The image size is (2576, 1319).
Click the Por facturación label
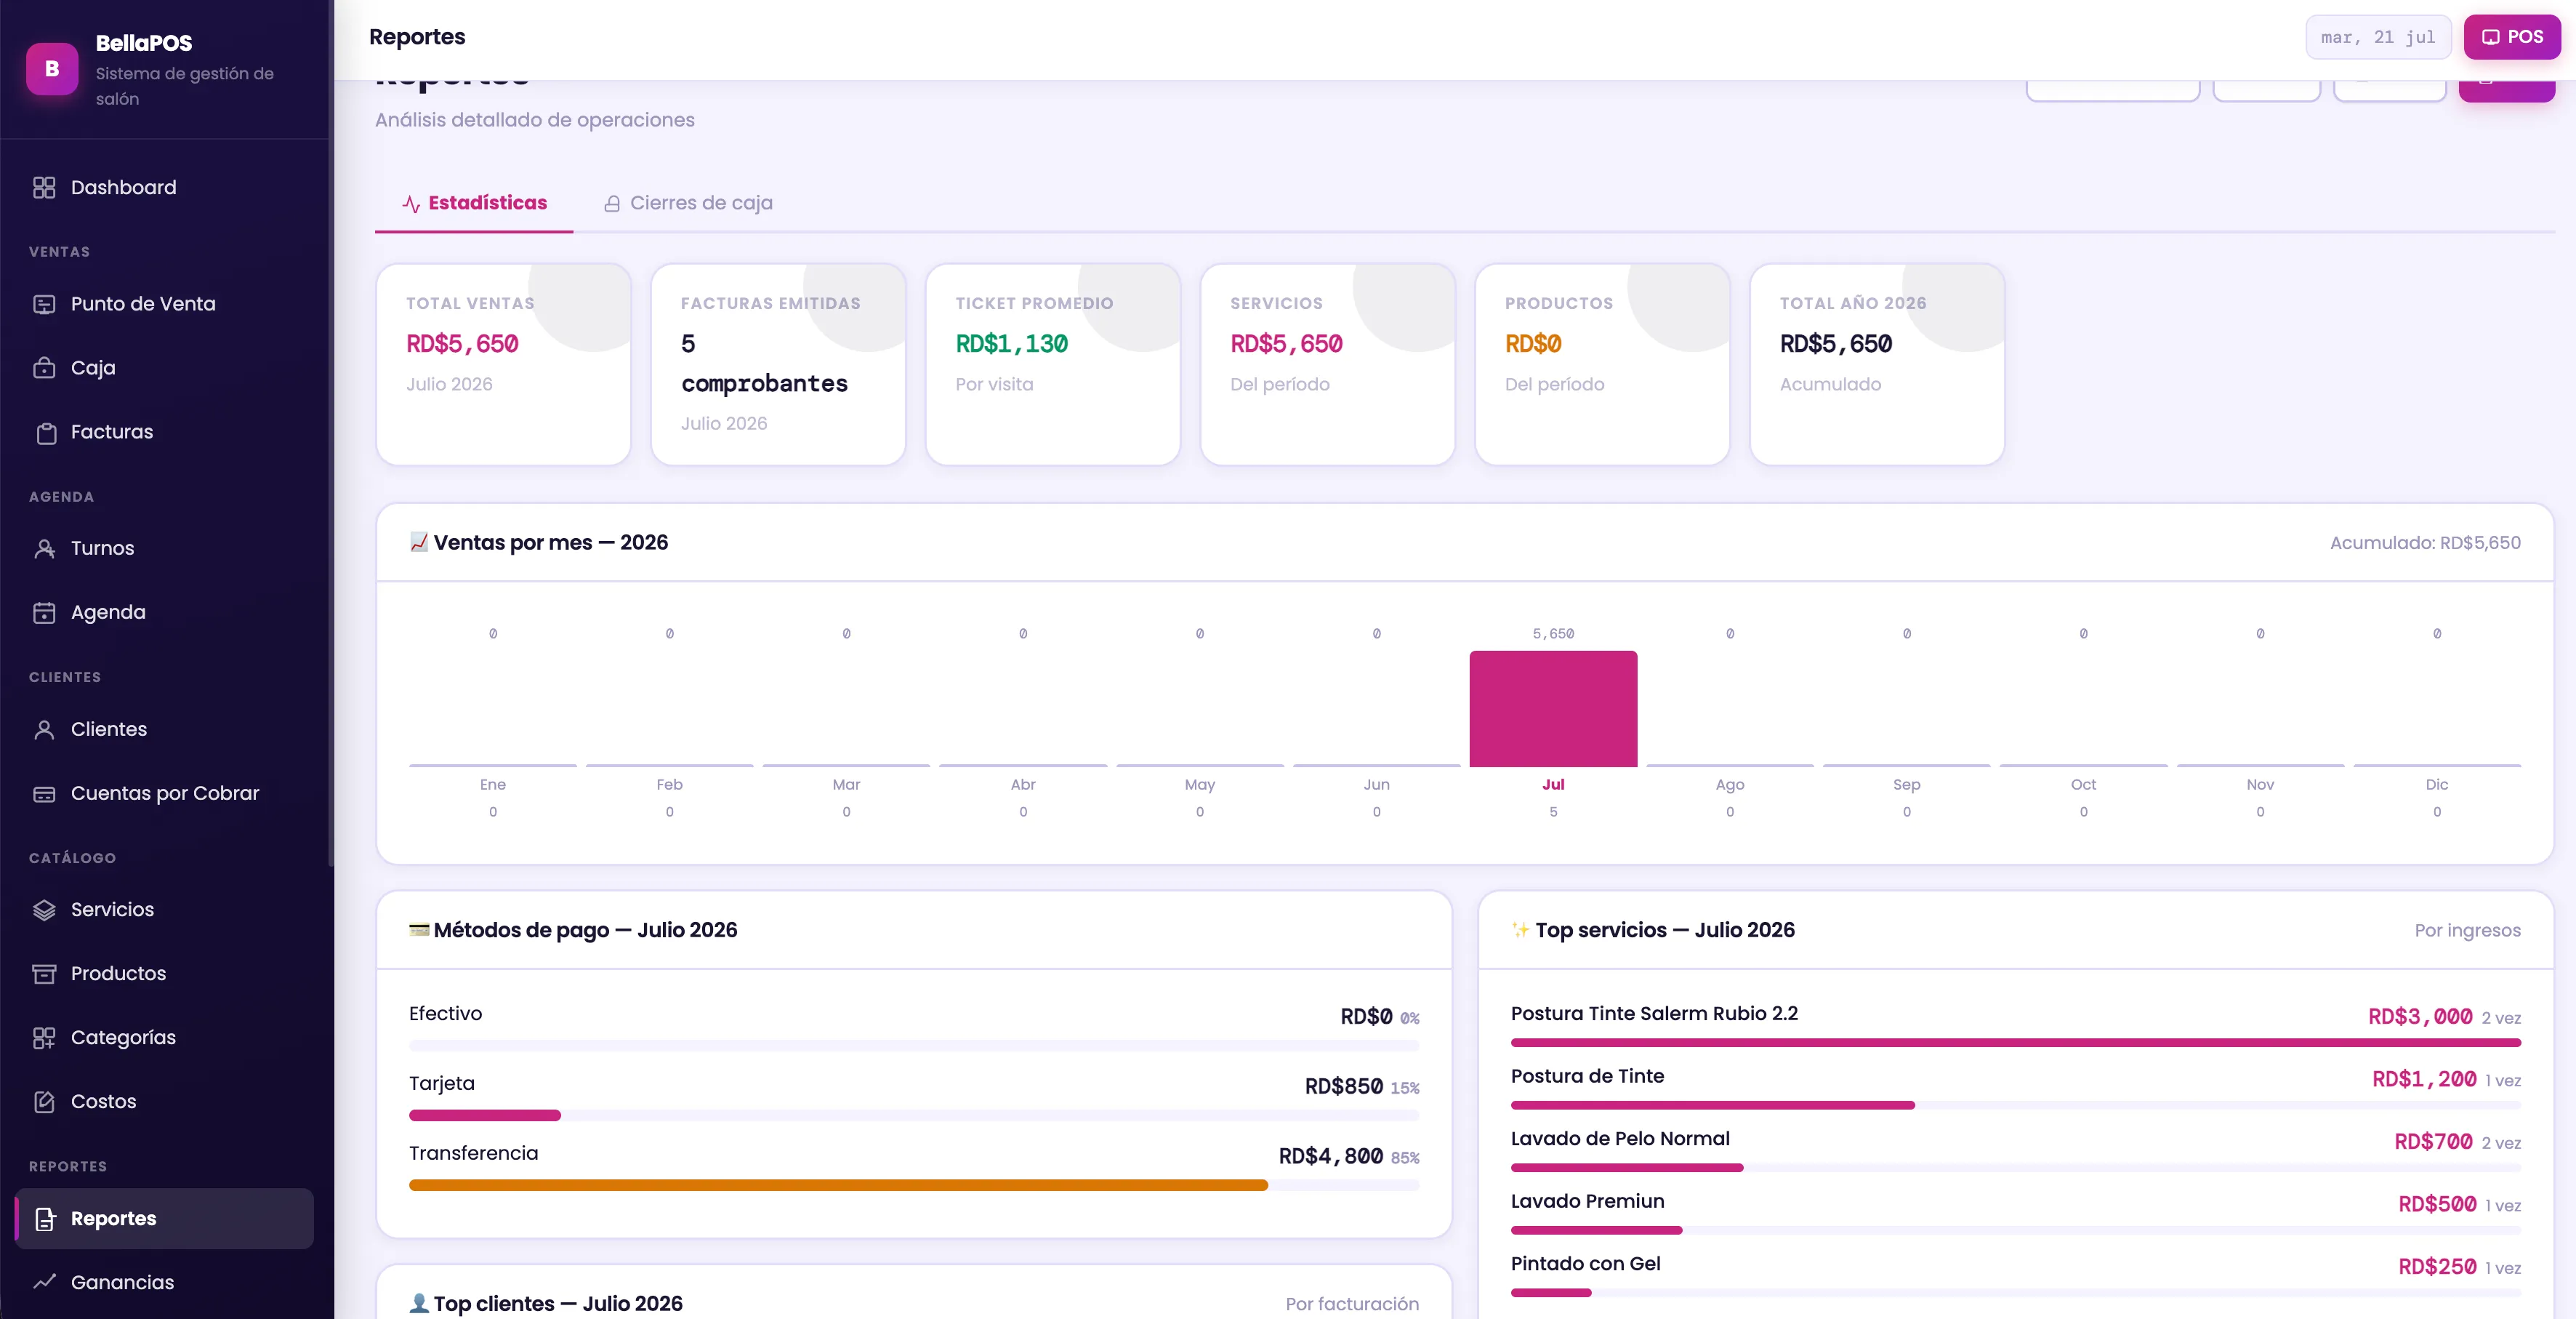[x=1352, y=1304]
